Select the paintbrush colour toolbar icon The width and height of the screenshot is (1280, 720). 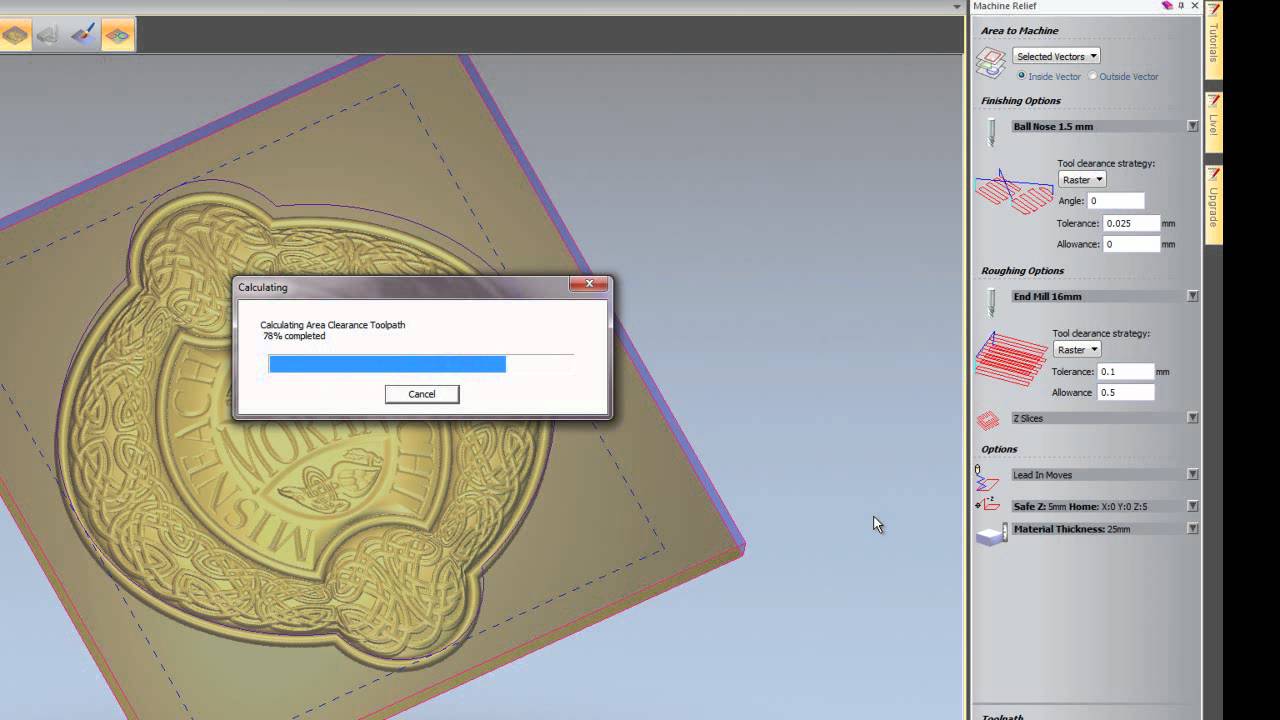tap(82, 36)
